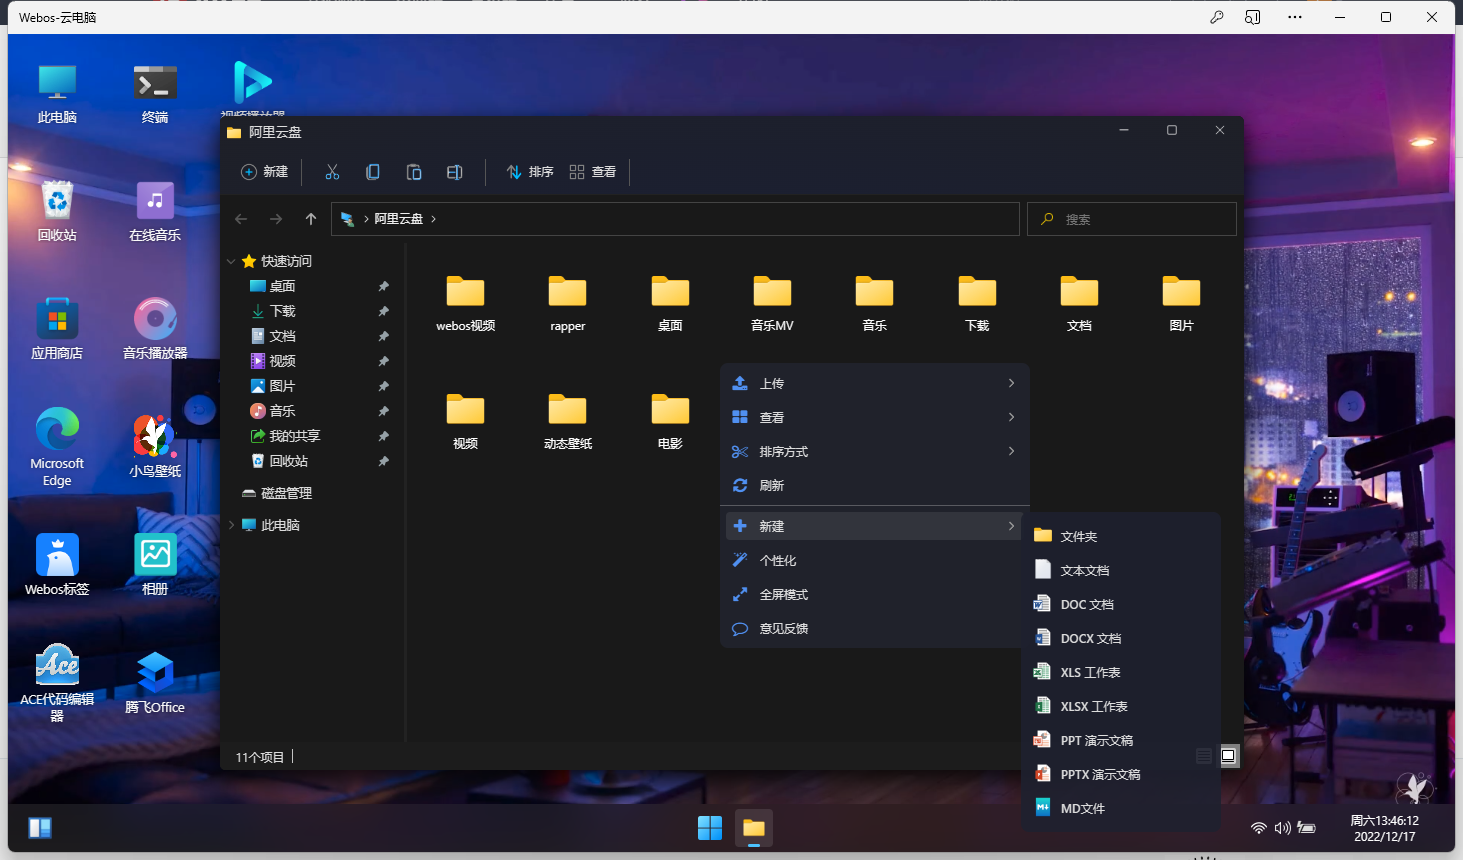
Task: Click the 阿里云盘 breadcrumb in address bar
Action: (x=399, y=219)
